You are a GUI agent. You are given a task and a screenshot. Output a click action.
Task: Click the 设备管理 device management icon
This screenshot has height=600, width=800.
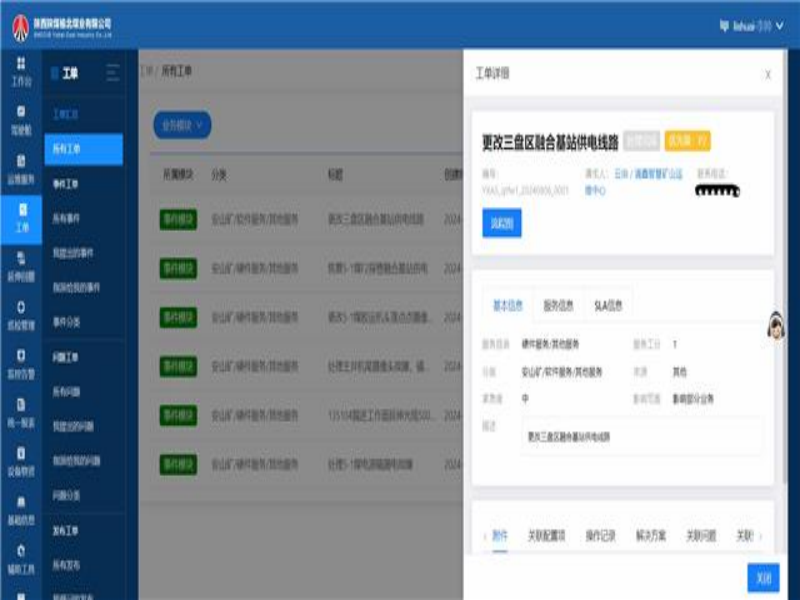pos(21,459)
